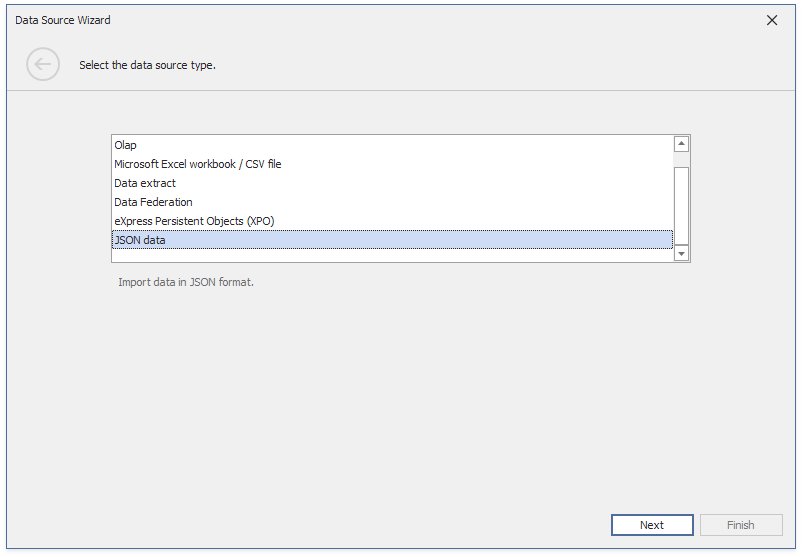Image resolution: width=802 pixels, height=557 pixels.
Task: Select the Olap data source type
Action: (125, 145)
